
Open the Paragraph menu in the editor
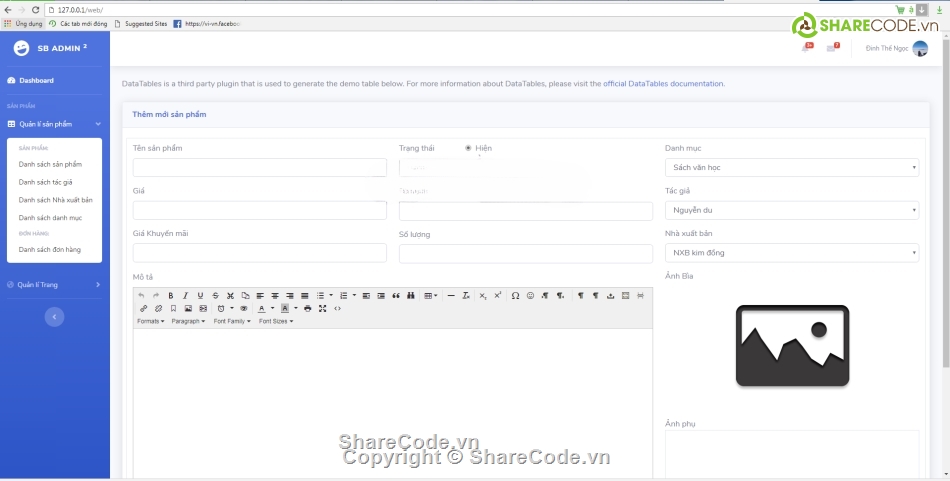click(188, 321)
